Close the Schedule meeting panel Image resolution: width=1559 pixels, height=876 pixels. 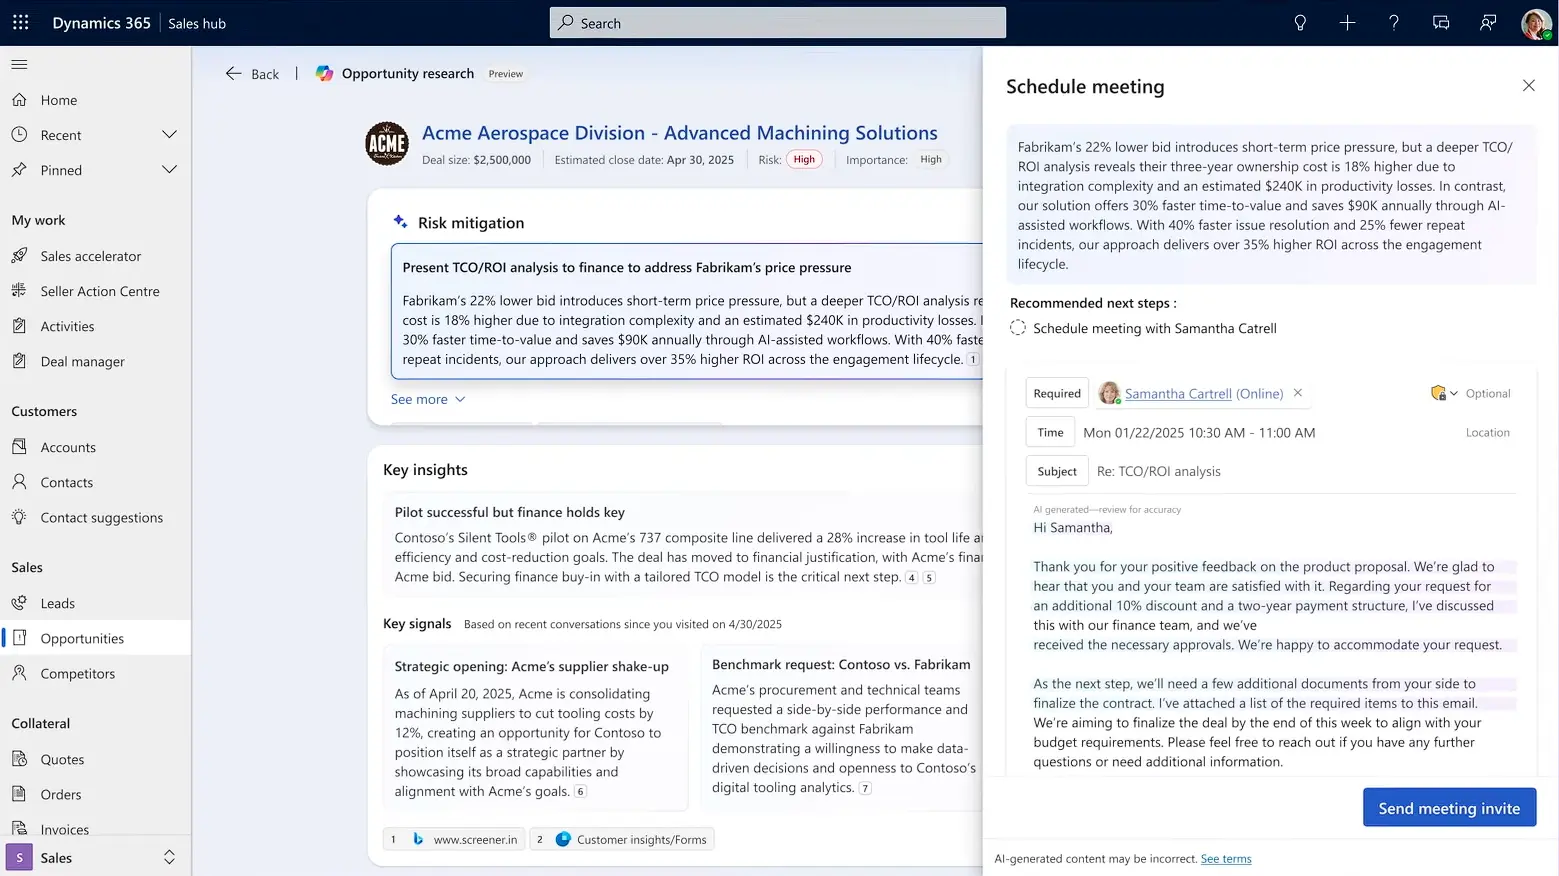pyautogui.click(x=1528, y=86)
